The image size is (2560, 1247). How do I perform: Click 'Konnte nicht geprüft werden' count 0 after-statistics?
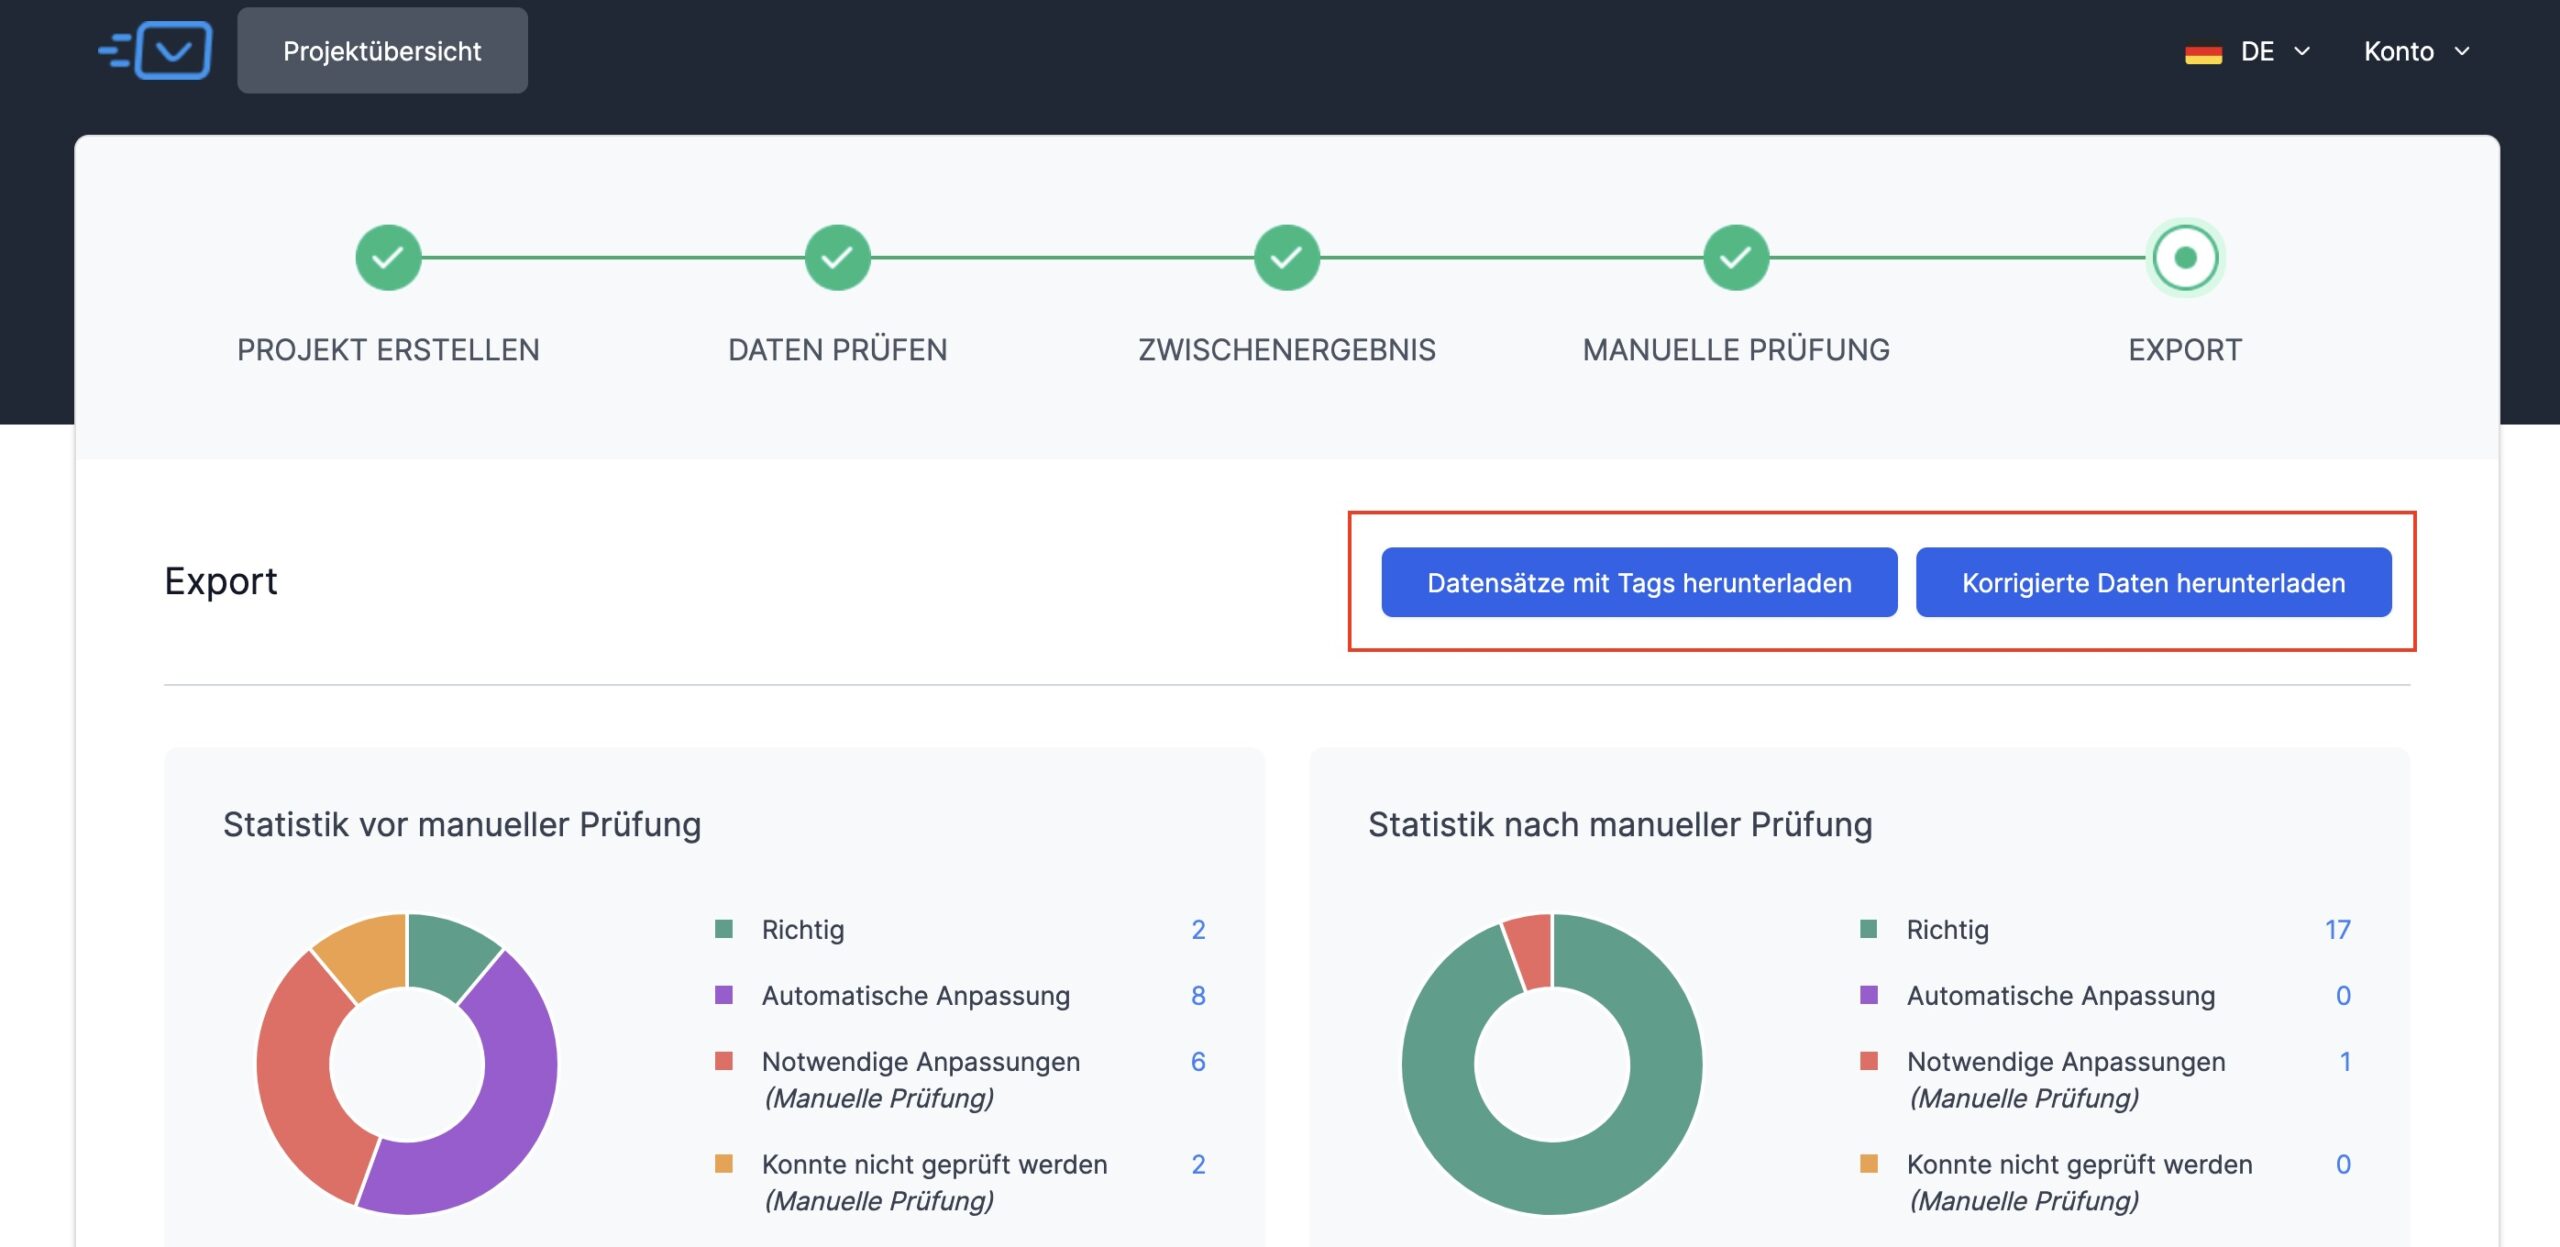[x=2343, y=1165]
